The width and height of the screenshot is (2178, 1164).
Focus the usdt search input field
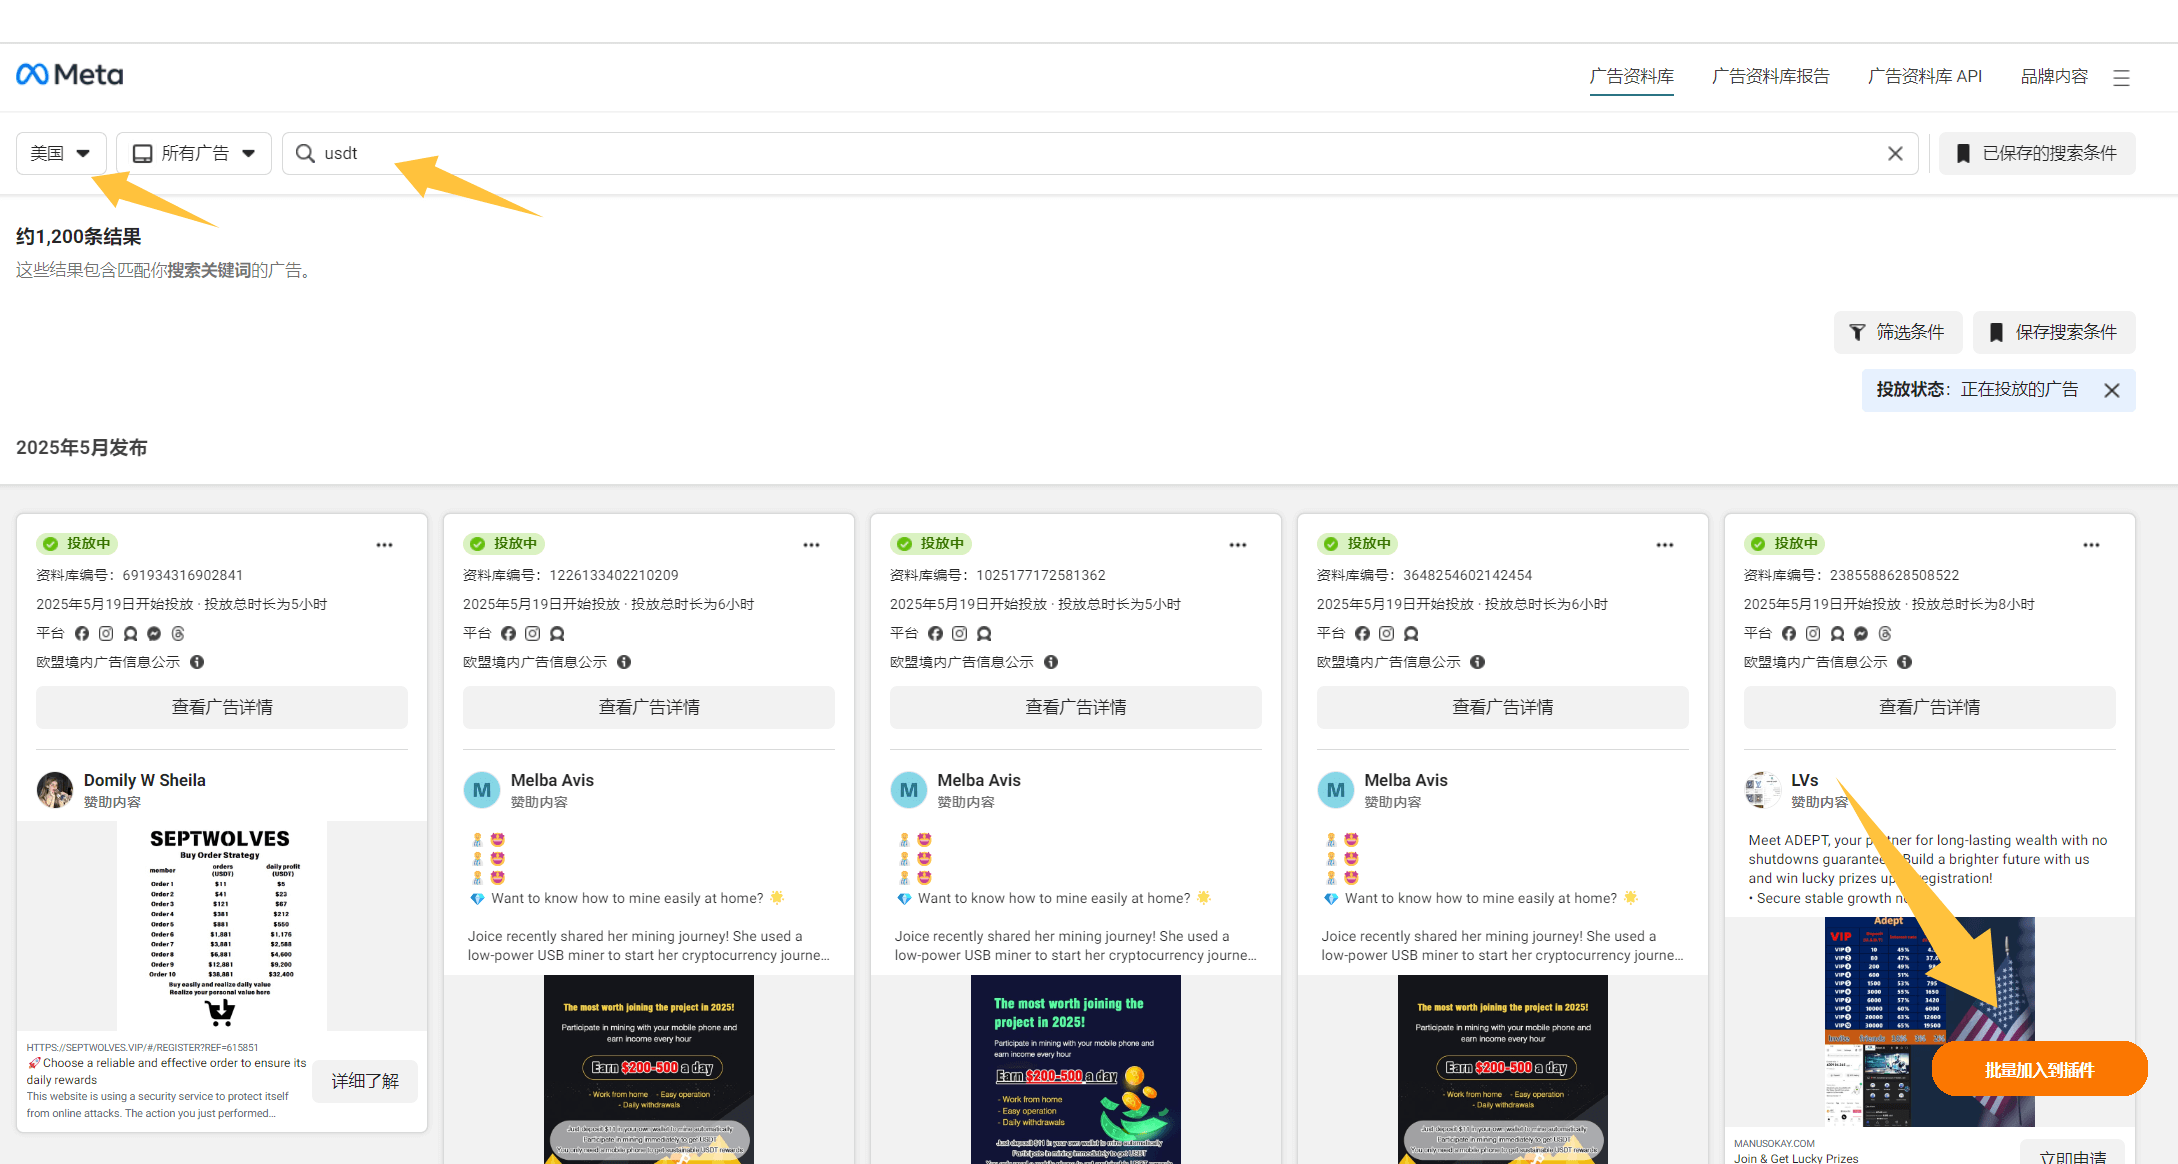pyautogui.click(x=1100, y=153)
